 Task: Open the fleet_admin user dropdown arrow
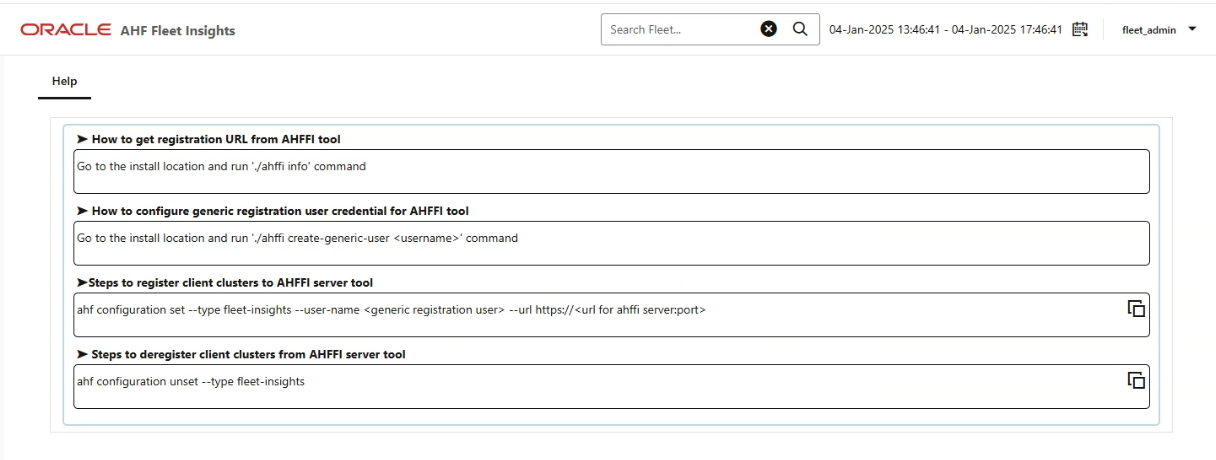point(1191,29)
